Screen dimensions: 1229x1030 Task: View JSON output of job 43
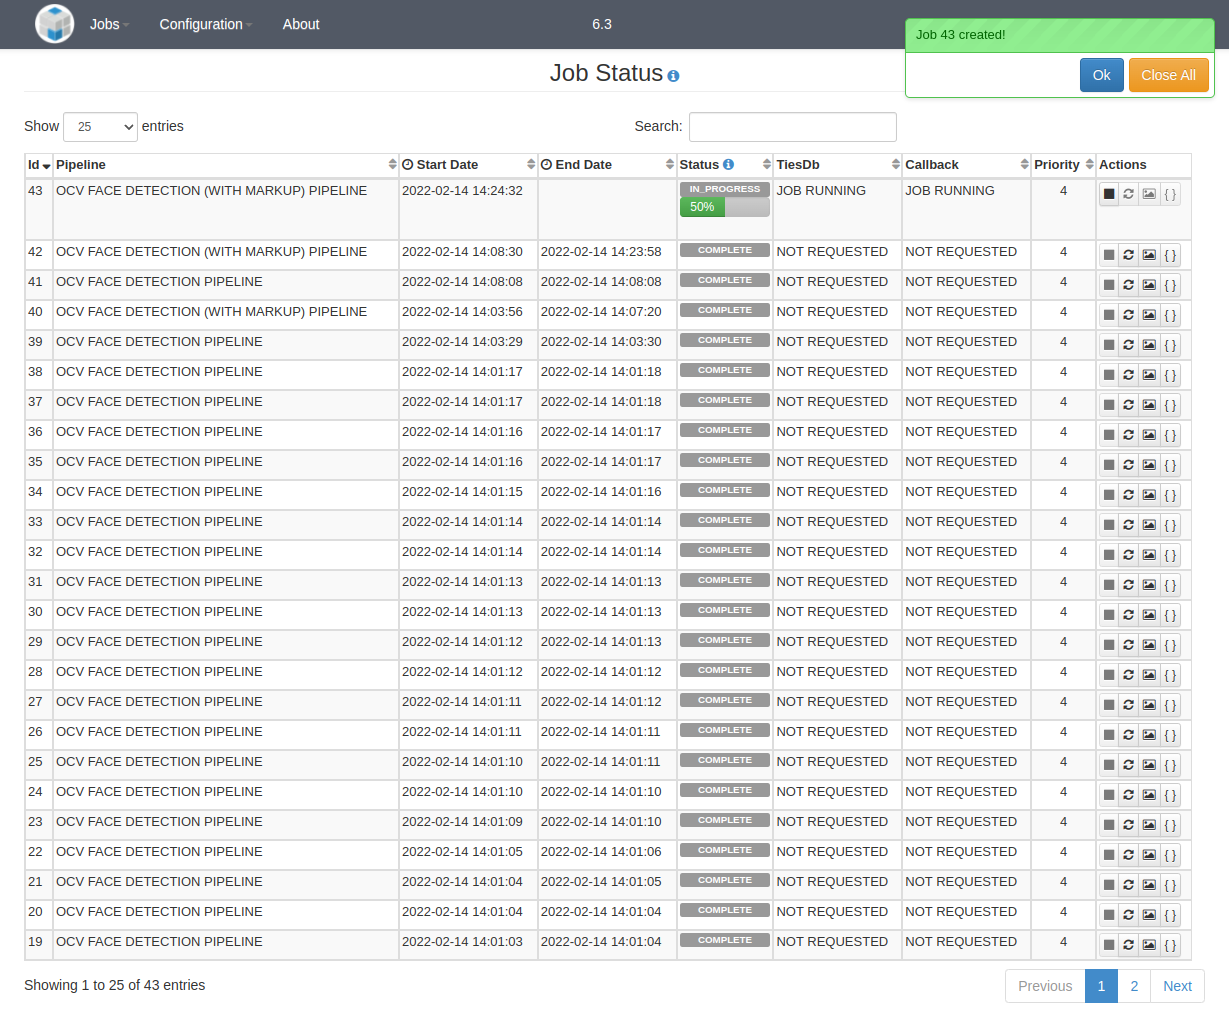coord(1170,194)
